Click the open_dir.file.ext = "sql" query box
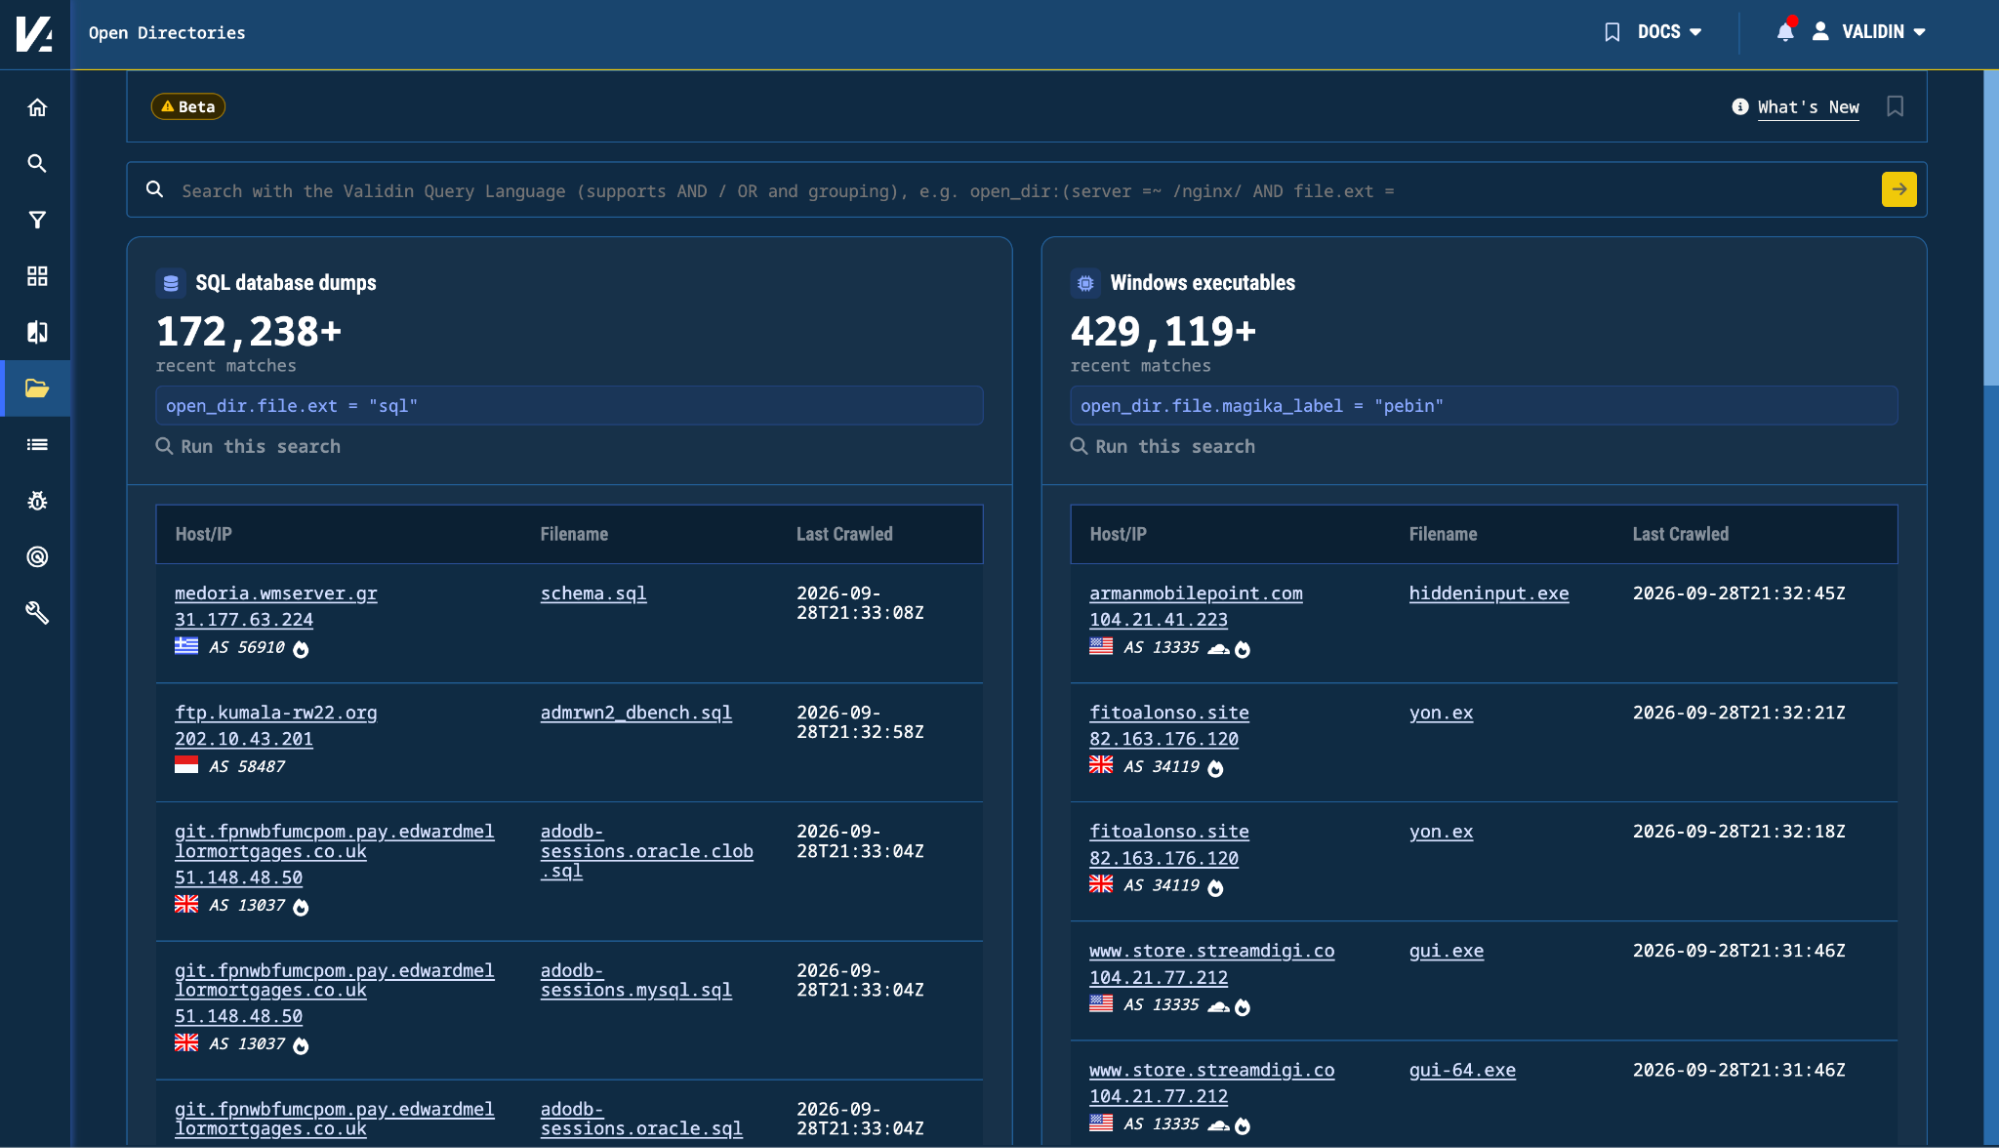This screenshot has width=1999, height=1148. [x=569, y=406]
